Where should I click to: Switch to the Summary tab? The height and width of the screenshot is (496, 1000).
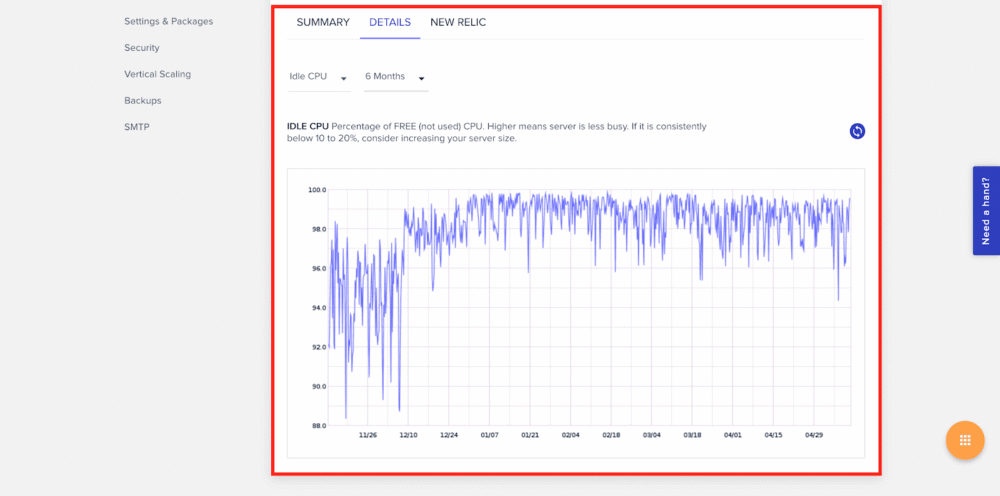tap(323, 22)
